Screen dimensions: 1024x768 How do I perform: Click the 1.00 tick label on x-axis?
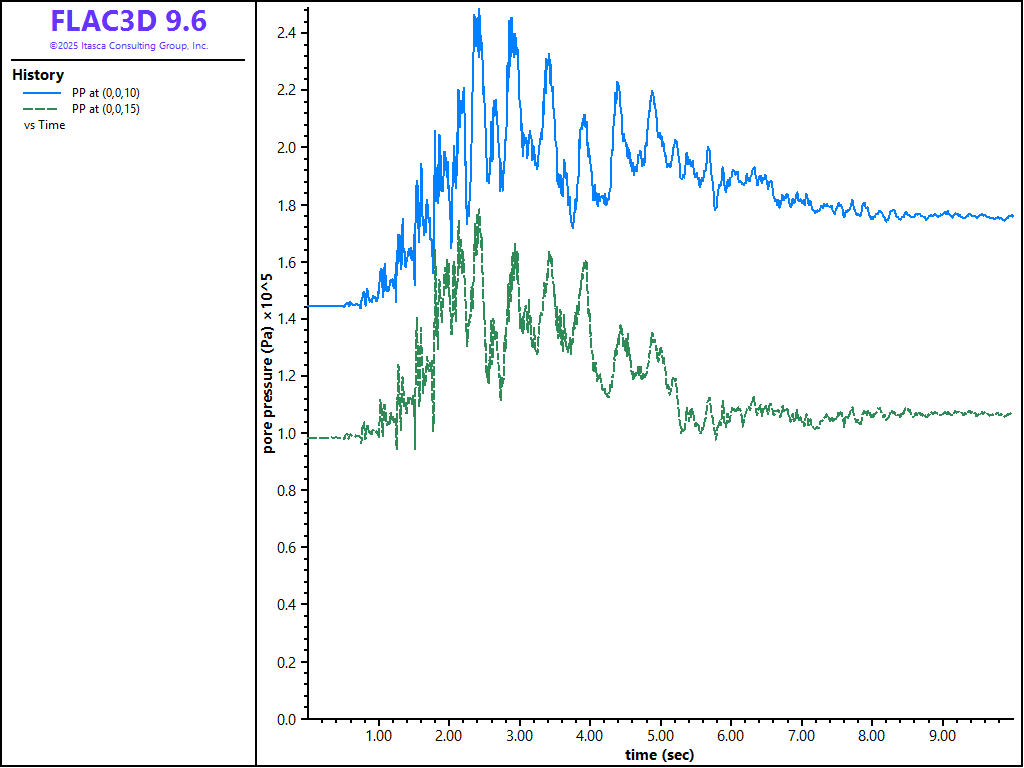378,736
